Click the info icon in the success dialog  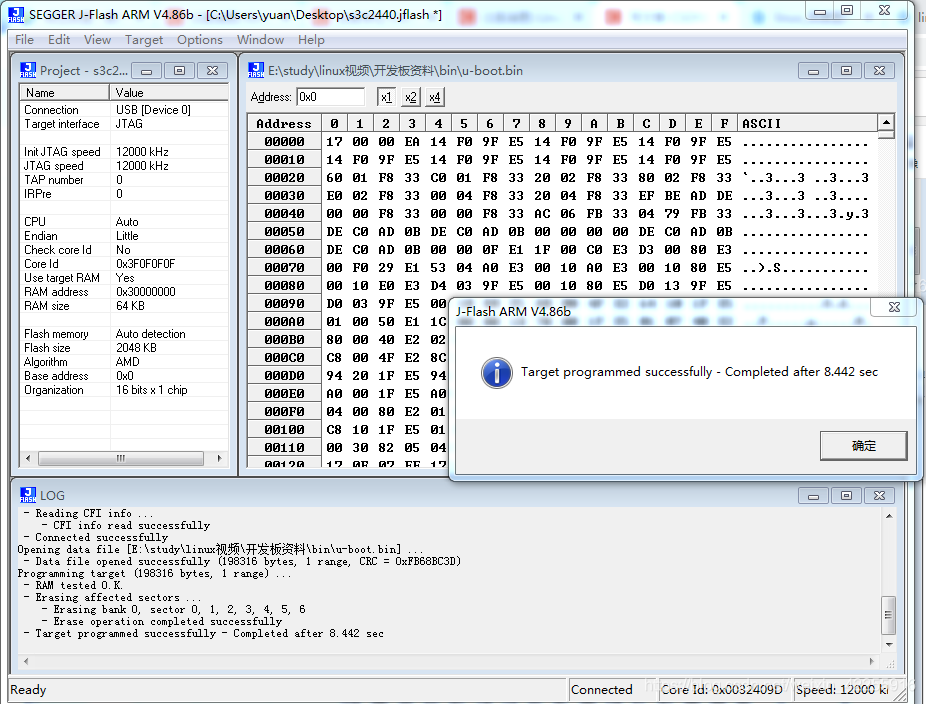tap(497, 373)
